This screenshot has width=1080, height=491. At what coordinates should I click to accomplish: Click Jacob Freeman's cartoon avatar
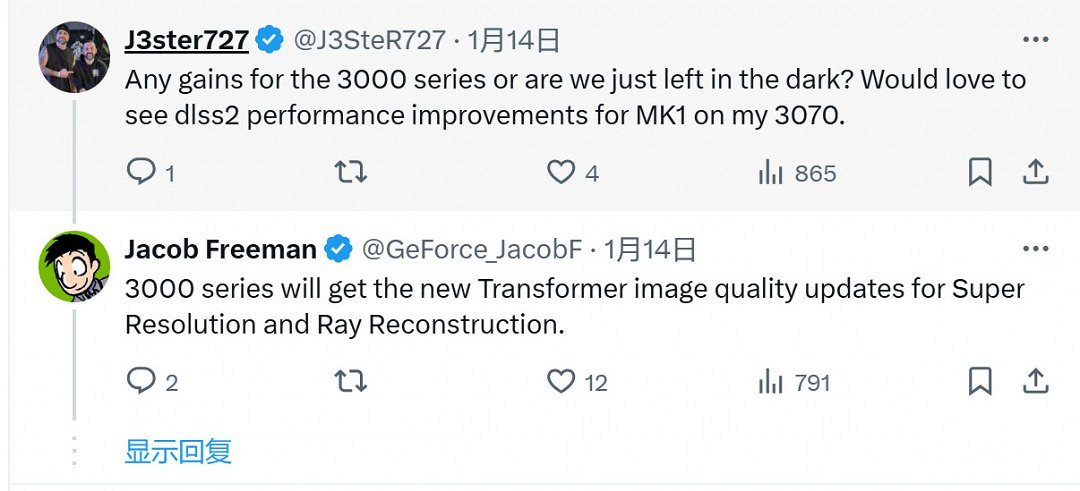tap(74, 266)
